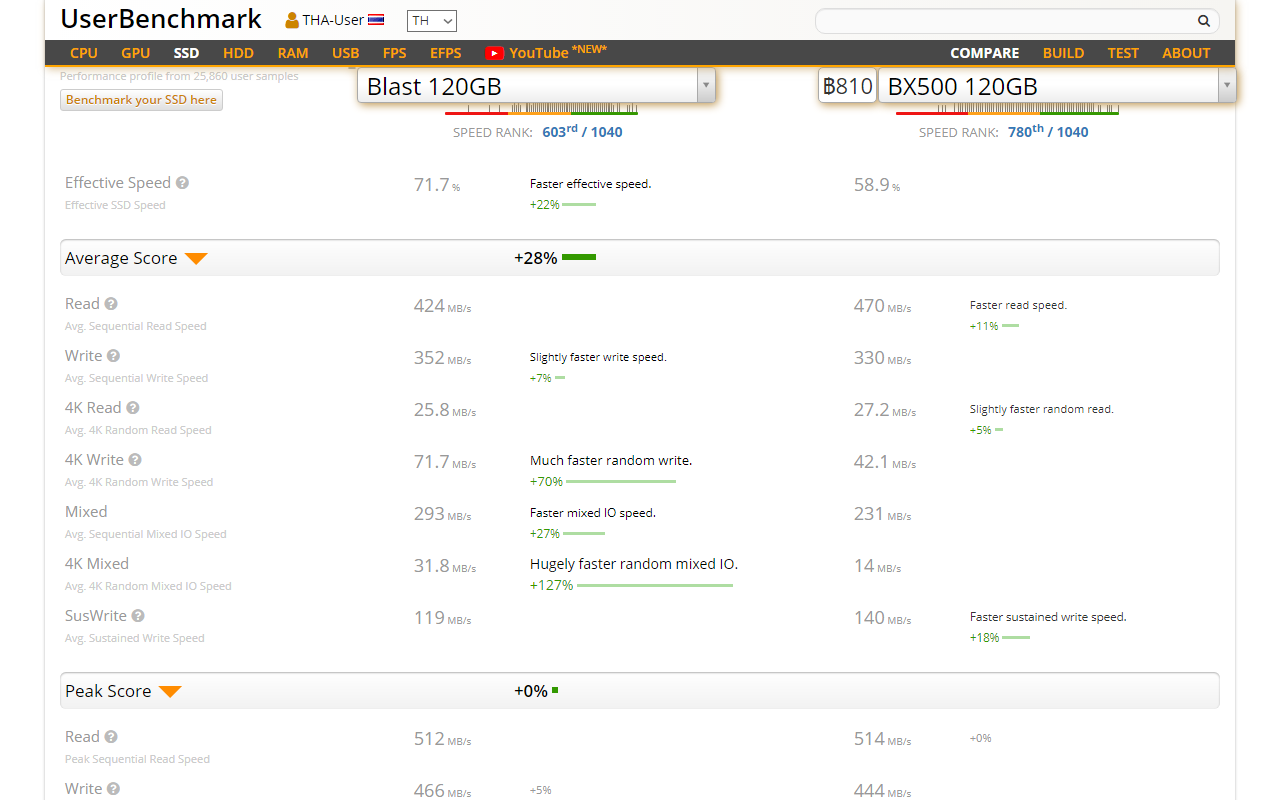Open the USB menu
The image size is (1280, 800).
pyautogui.click(x=345, y=53)
